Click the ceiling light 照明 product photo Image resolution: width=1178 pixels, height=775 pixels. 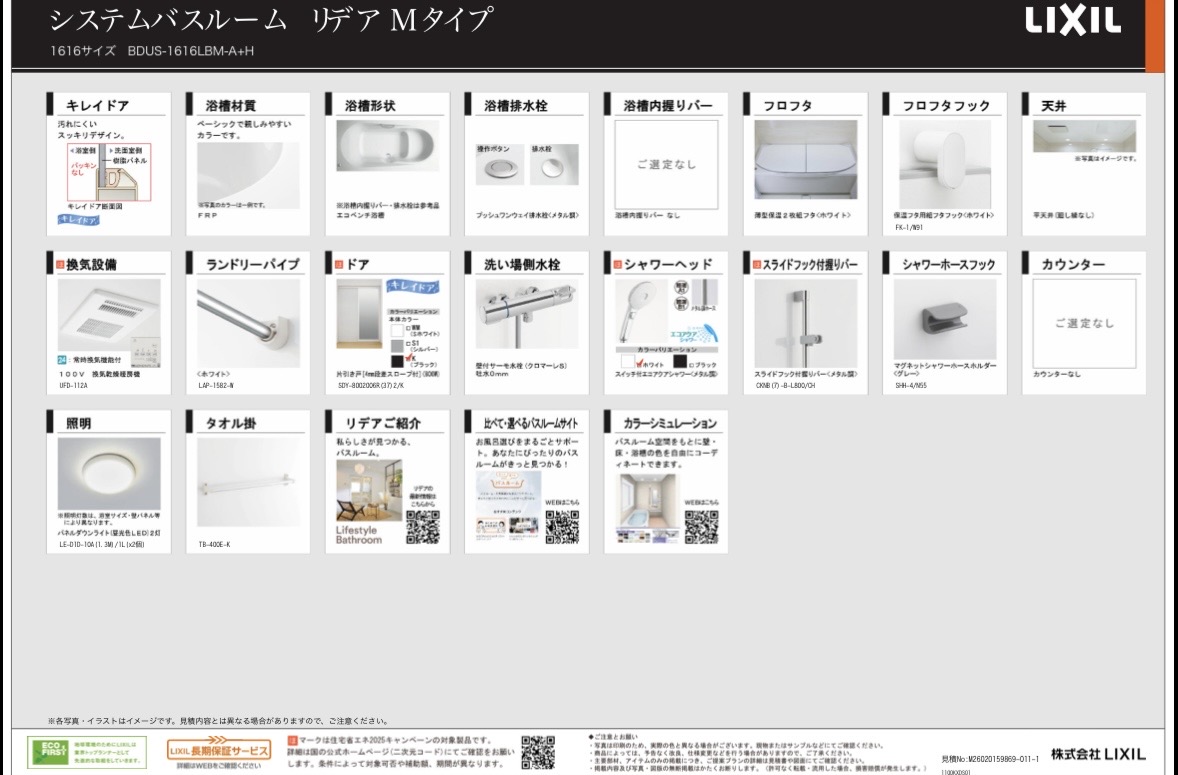(x=108, y=475)
